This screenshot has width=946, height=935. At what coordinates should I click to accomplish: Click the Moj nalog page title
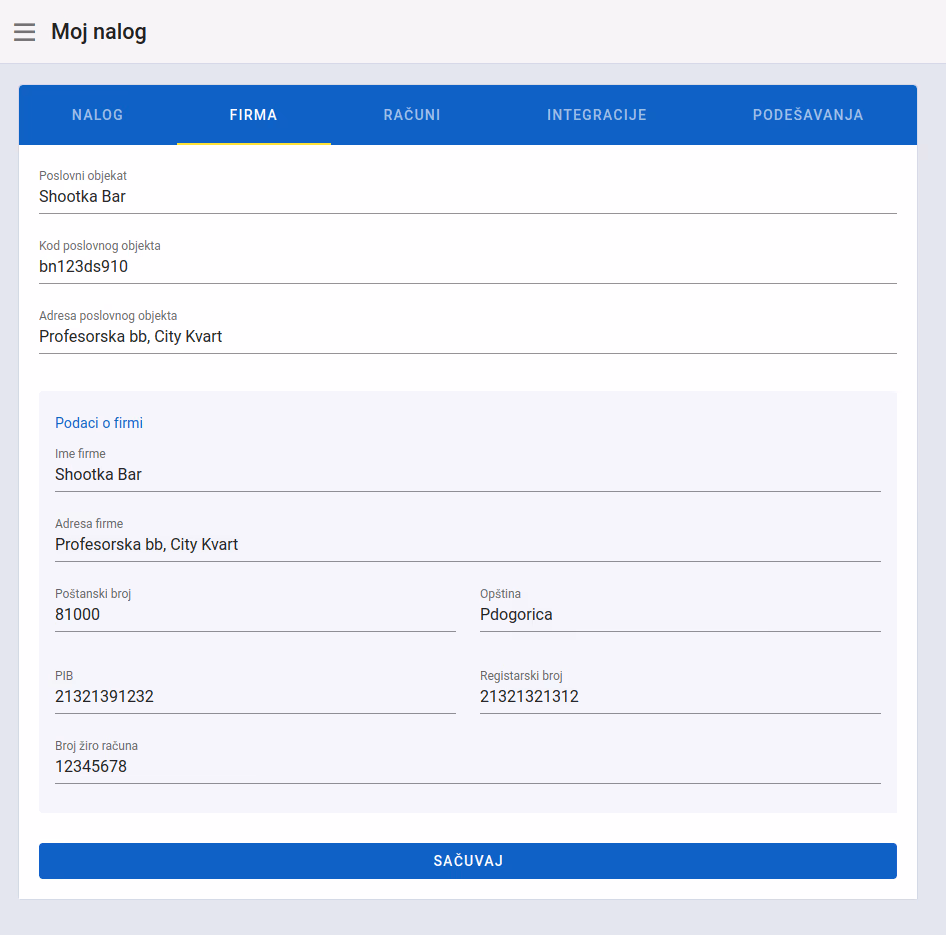(99, 31)
